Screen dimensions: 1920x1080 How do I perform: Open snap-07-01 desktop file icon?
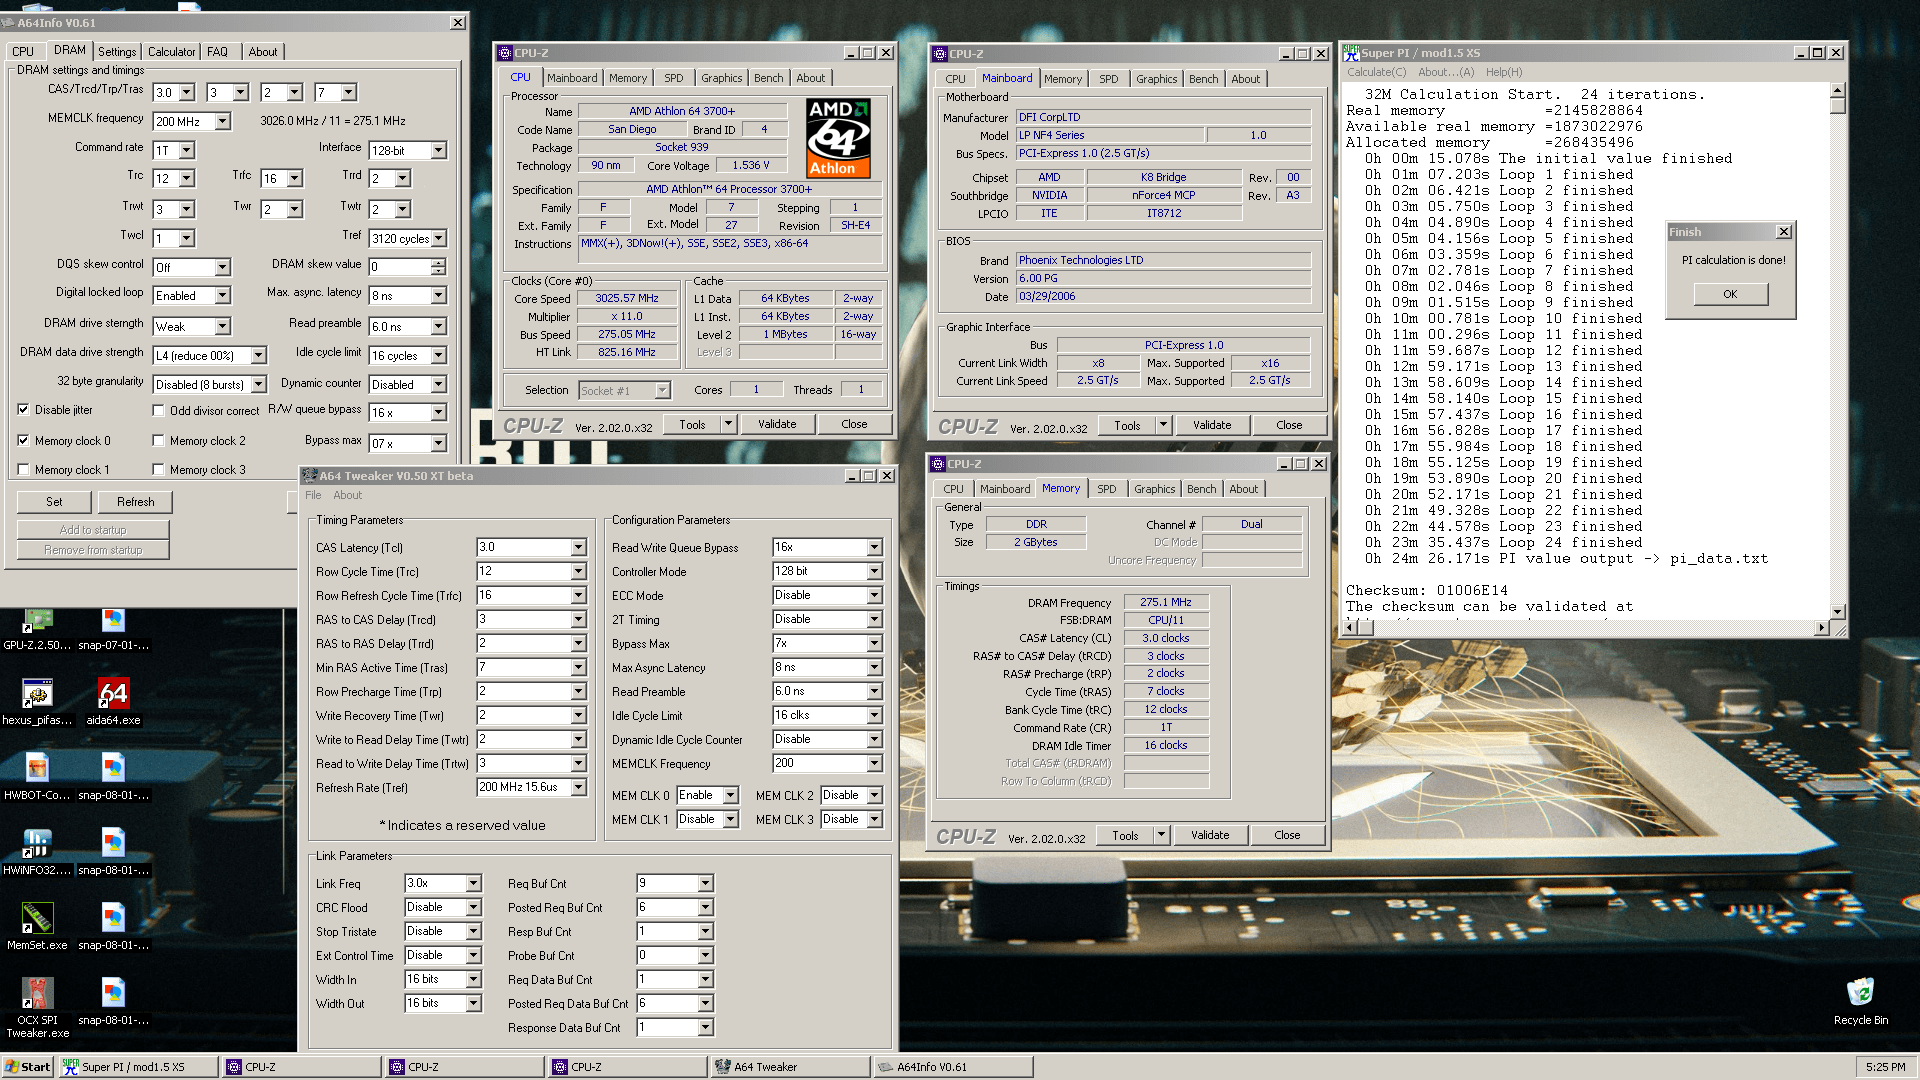(x=113, y=621)
